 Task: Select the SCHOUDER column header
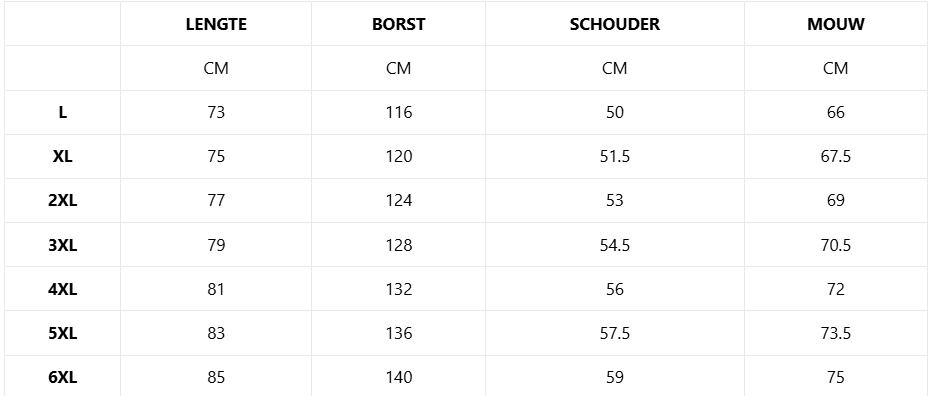pyautogui.click(x=614, y=24)
